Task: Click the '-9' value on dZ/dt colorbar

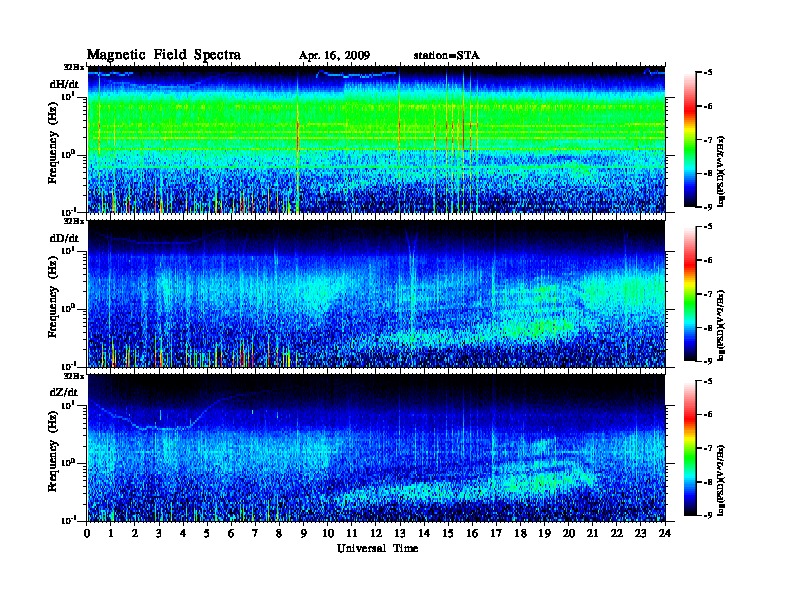Action: coord(707,515)
